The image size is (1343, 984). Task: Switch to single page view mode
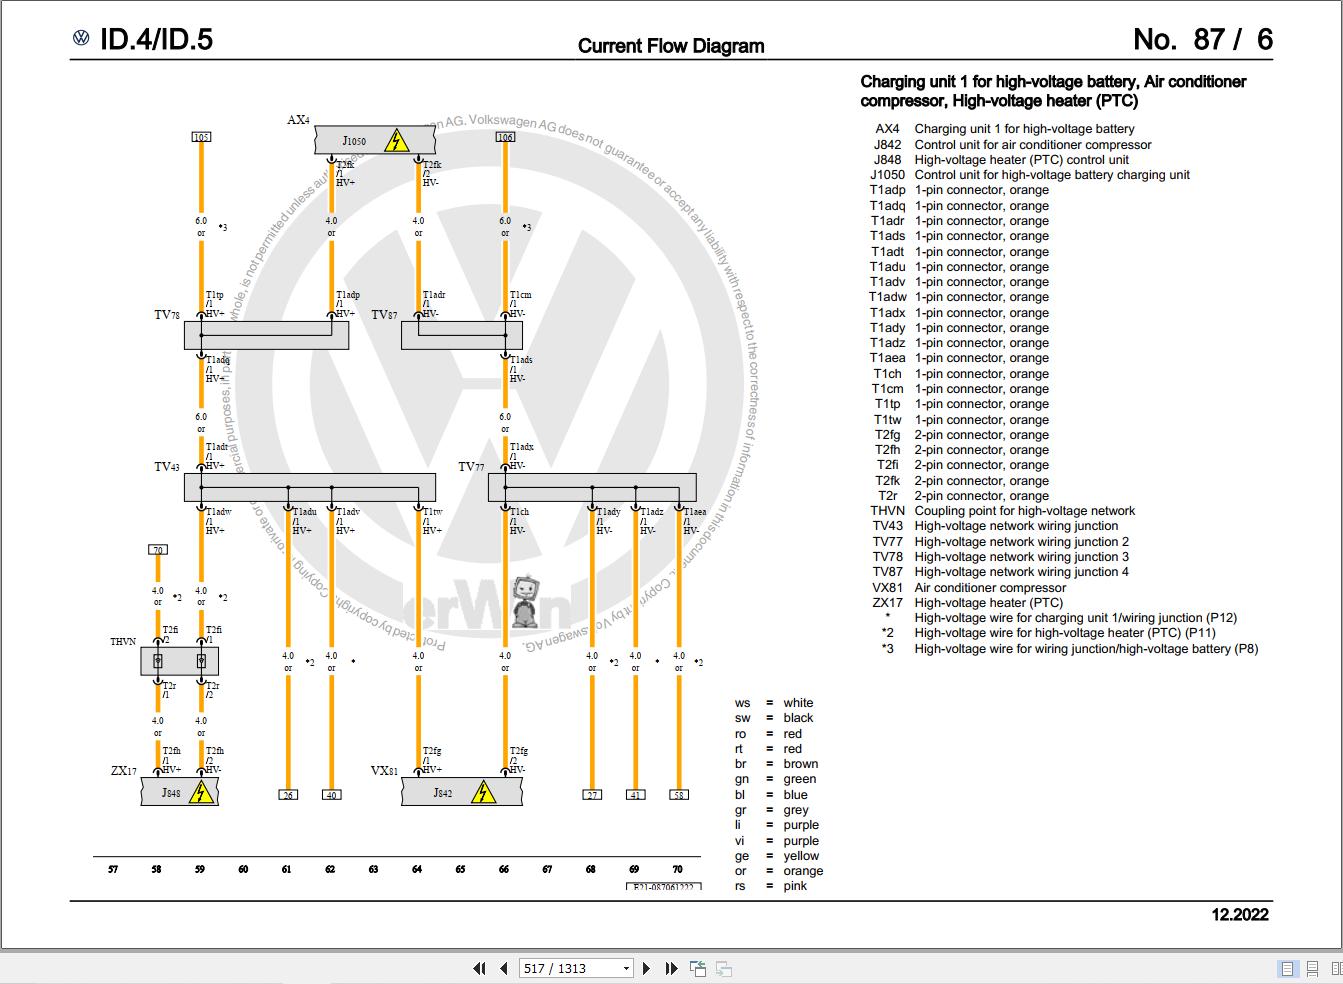pyautogui.click(x=1287, y=968)
